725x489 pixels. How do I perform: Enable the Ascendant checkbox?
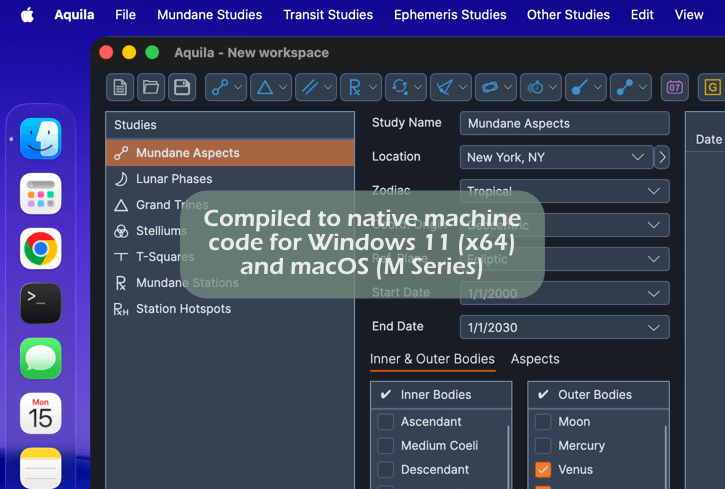coord(386,422)
